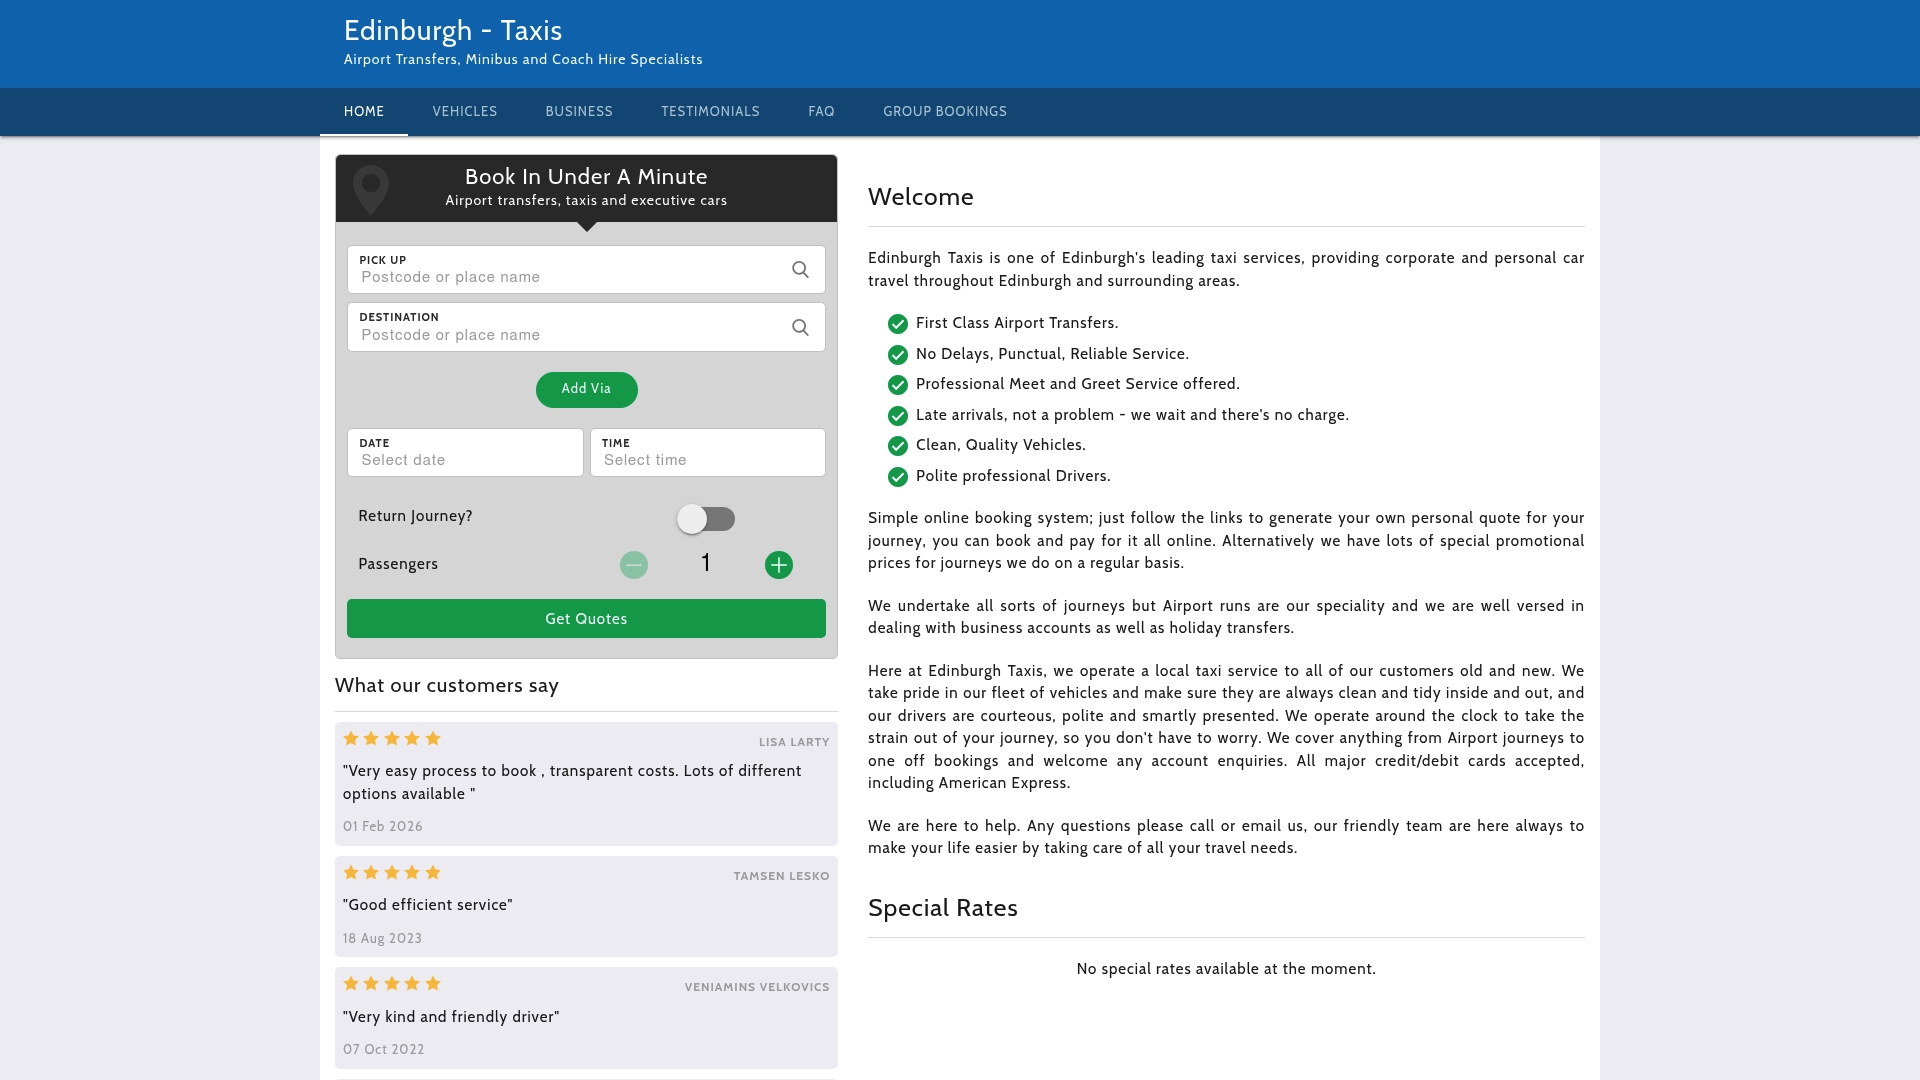The width and height of the screenshot is (1920, 1080).
Task: Click the search icon in Pick Up field
Action: pos(800,269)
